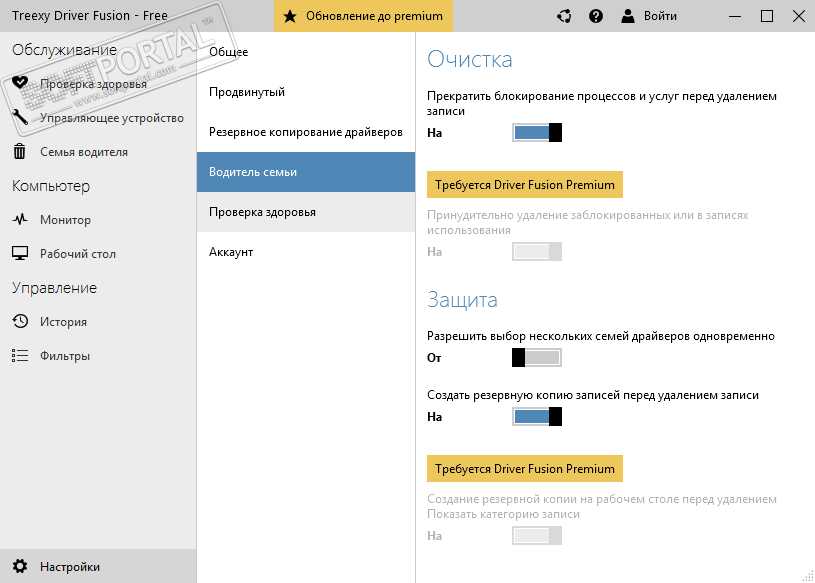
Task: Turn off backup before deletion toggle
Action: (x=537, y=417)
